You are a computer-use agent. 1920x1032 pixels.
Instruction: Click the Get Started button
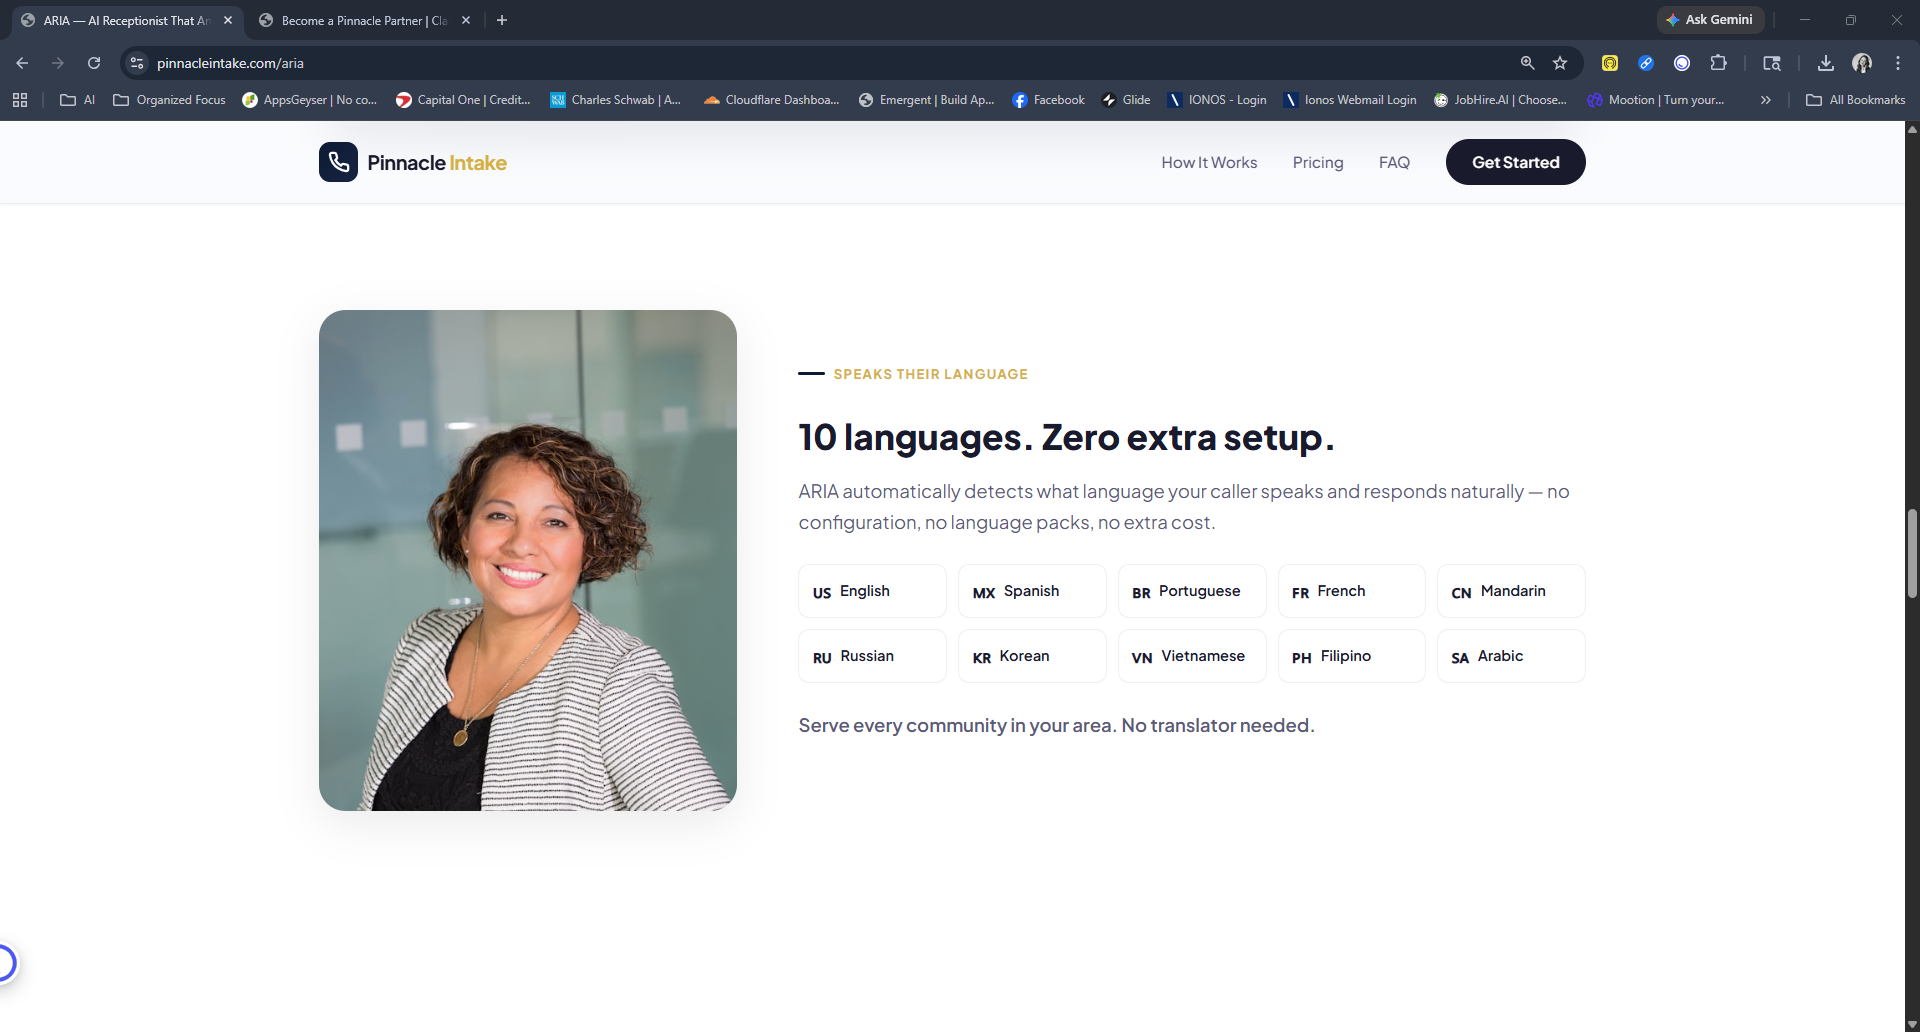tap(1515, 162)
